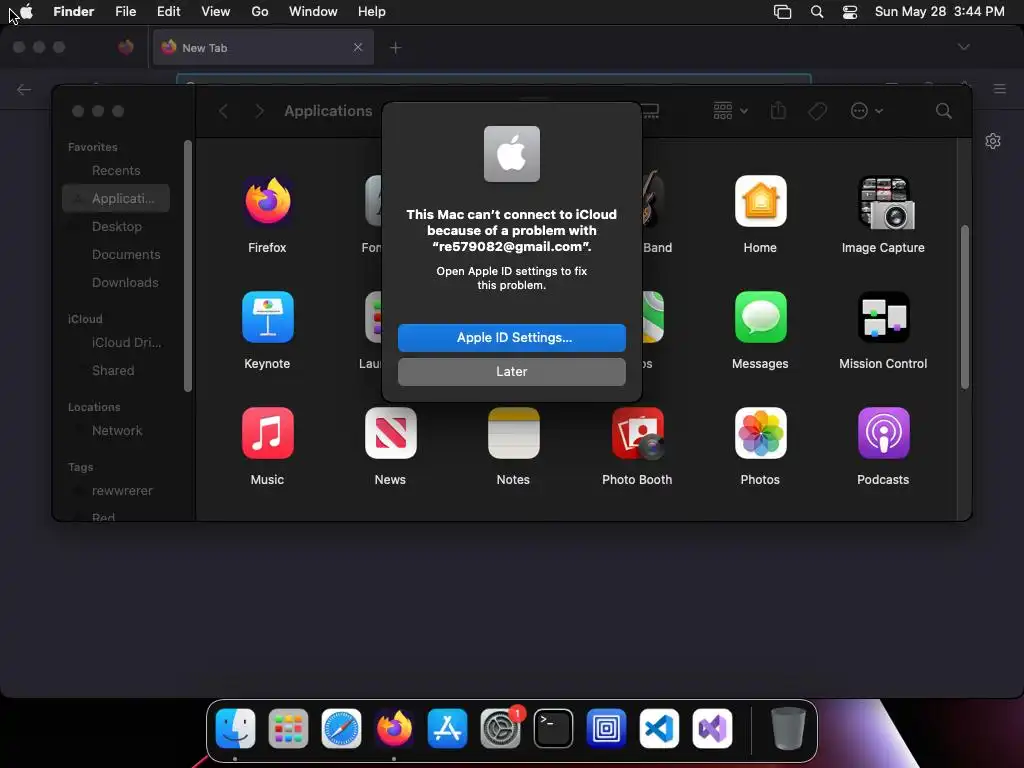Viewport: 1024px width, 768px height.
Task: Select Applications in Finder sidebar
Action: 116,199
